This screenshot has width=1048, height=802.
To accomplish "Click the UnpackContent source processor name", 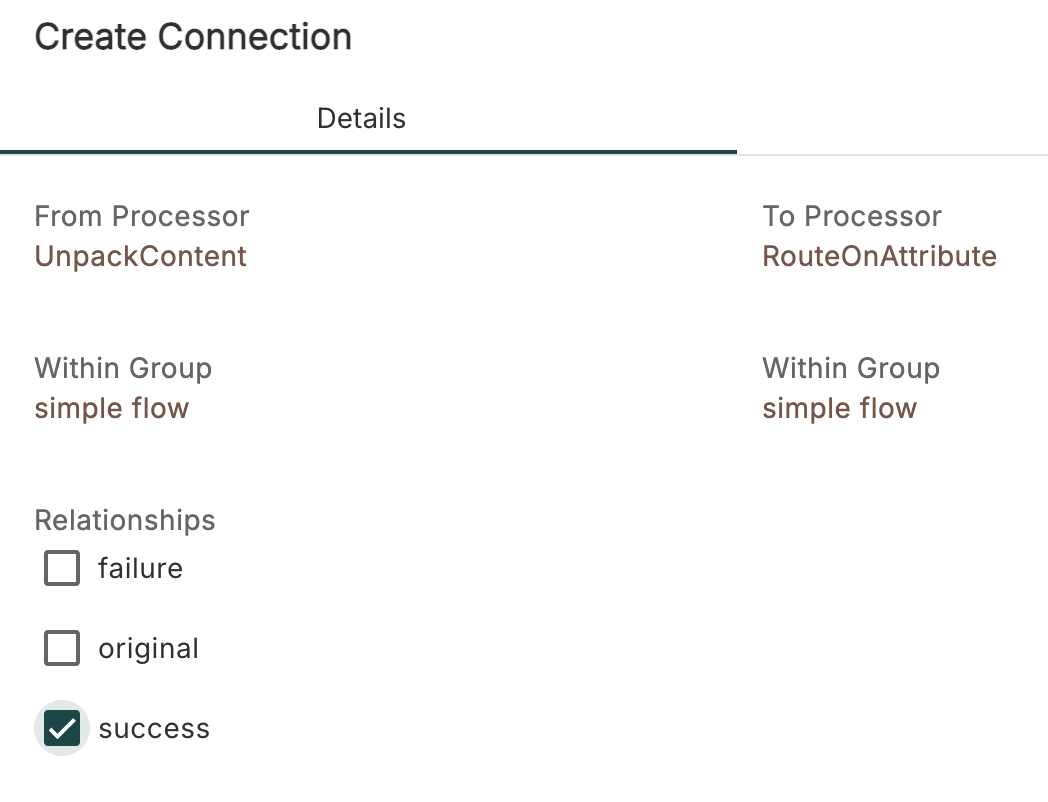I will [x=140, y=257].
